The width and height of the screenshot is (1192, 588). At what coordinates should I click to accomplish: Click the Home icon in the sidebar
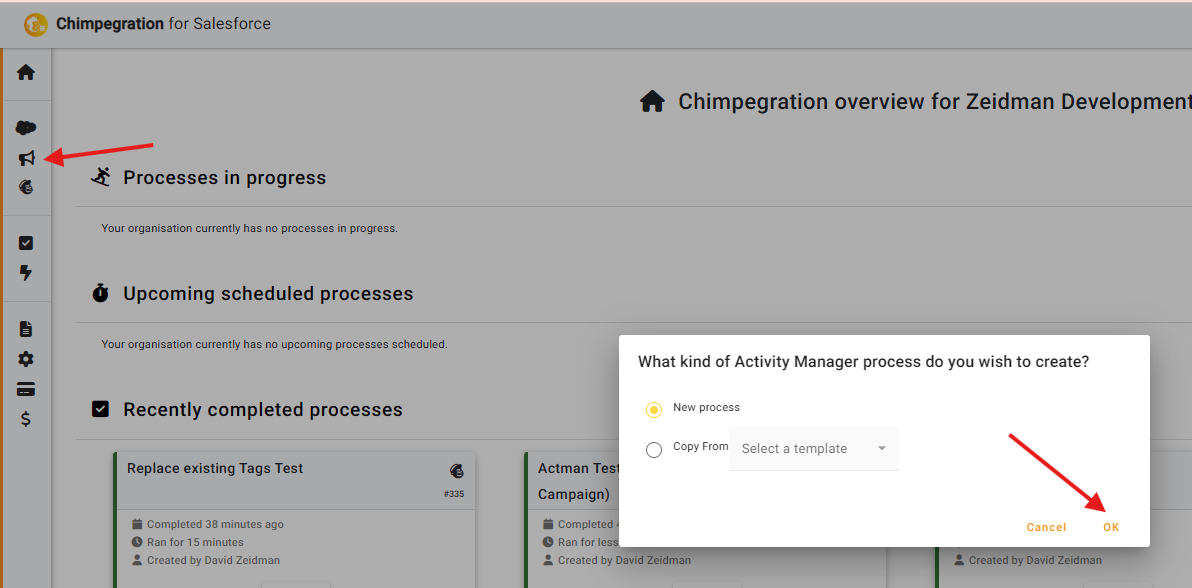pos(26,72)
